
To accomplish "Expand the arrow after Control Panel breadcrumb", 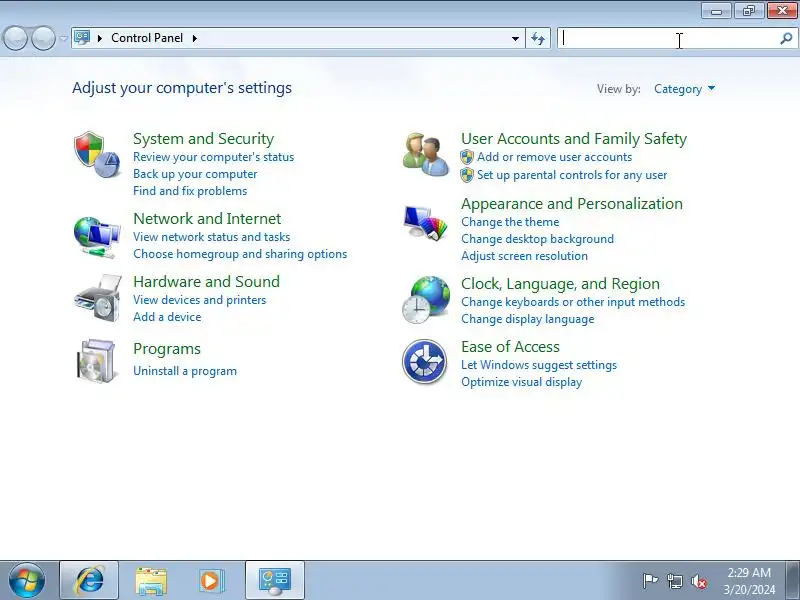I will [x=195, y=38].
